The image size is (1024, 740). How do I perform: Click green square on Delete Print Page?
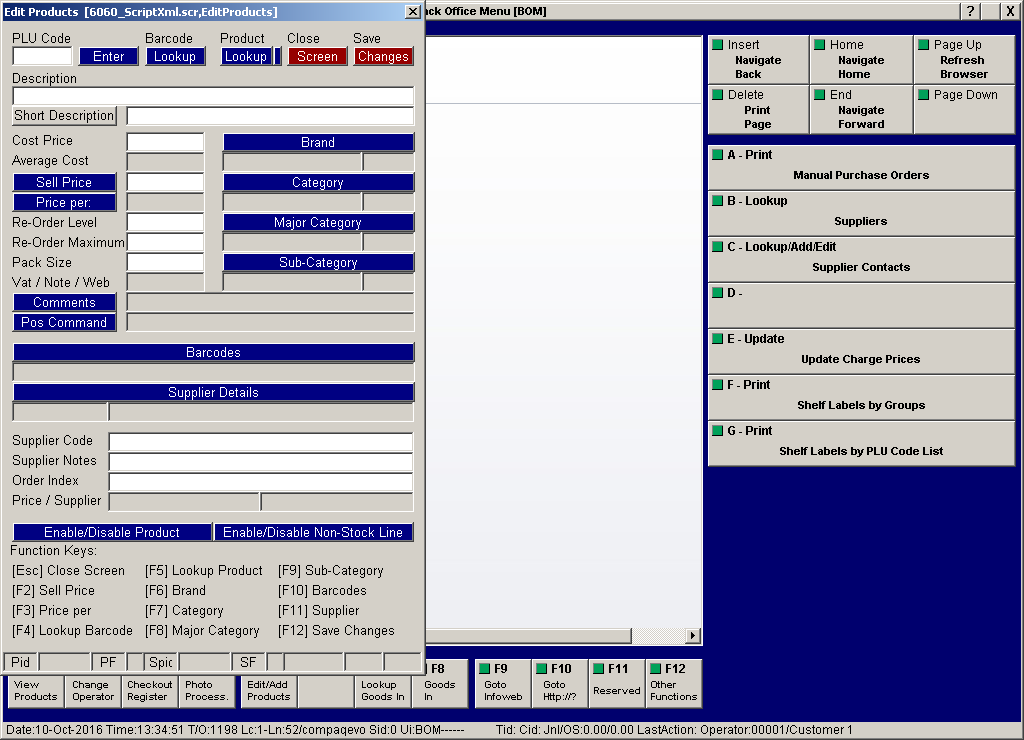717,95
